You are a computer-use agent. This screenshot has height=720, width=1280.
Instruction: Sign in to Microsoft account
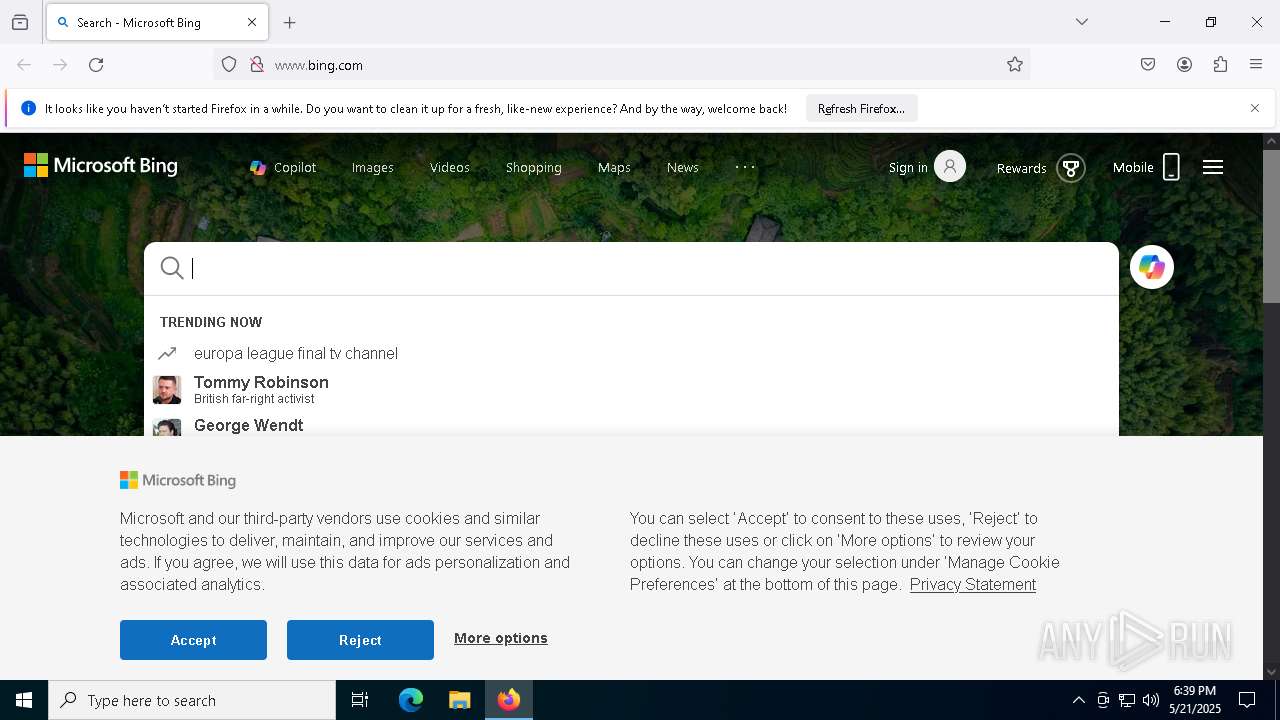point(908,168)
